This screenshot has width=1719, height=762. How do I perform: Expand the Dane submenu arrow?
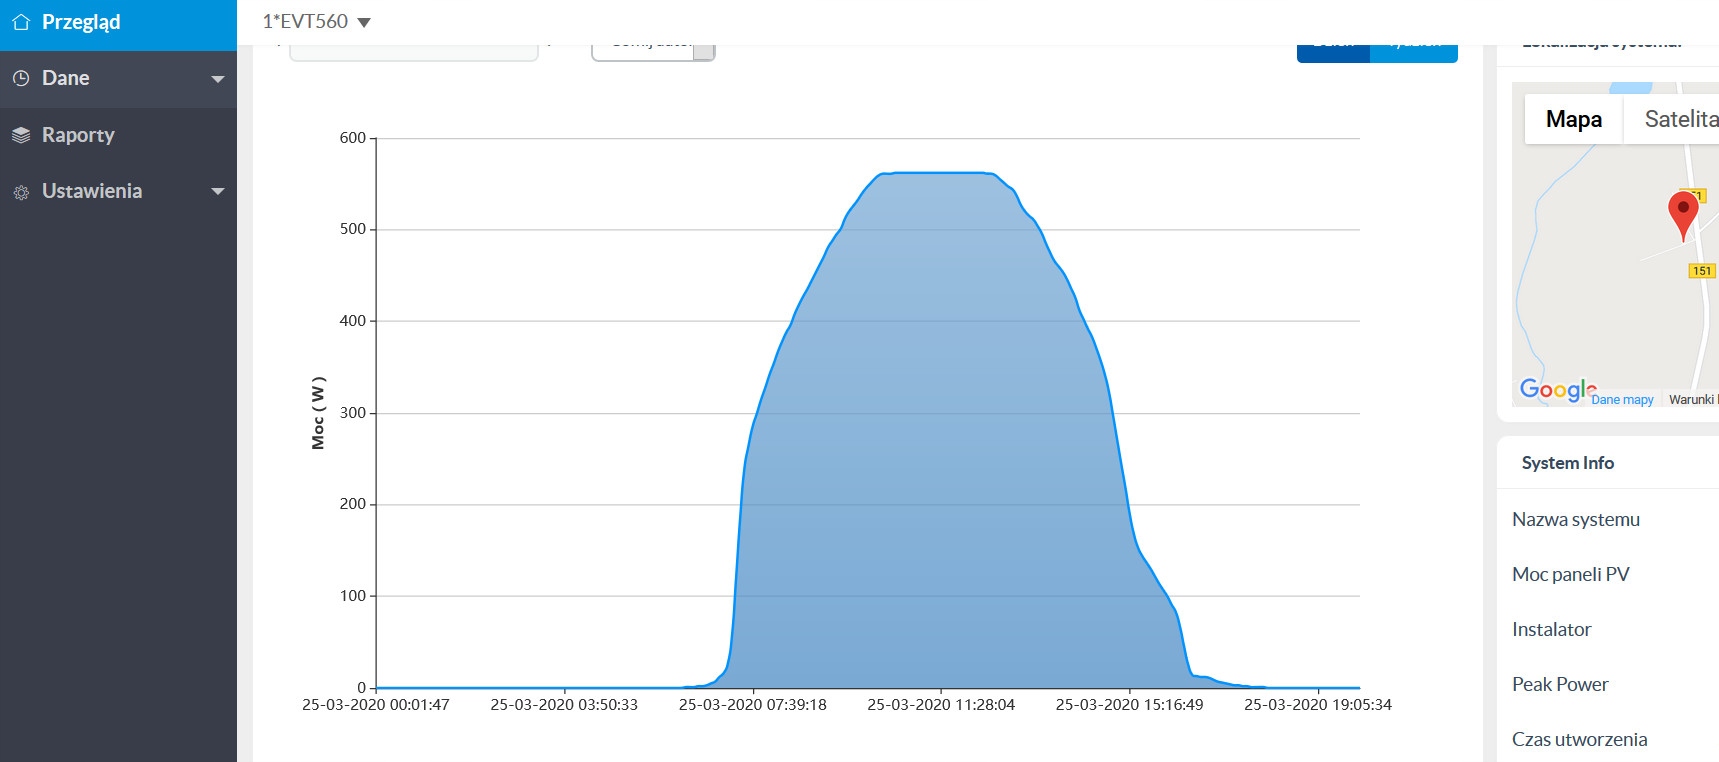[218, 79]
